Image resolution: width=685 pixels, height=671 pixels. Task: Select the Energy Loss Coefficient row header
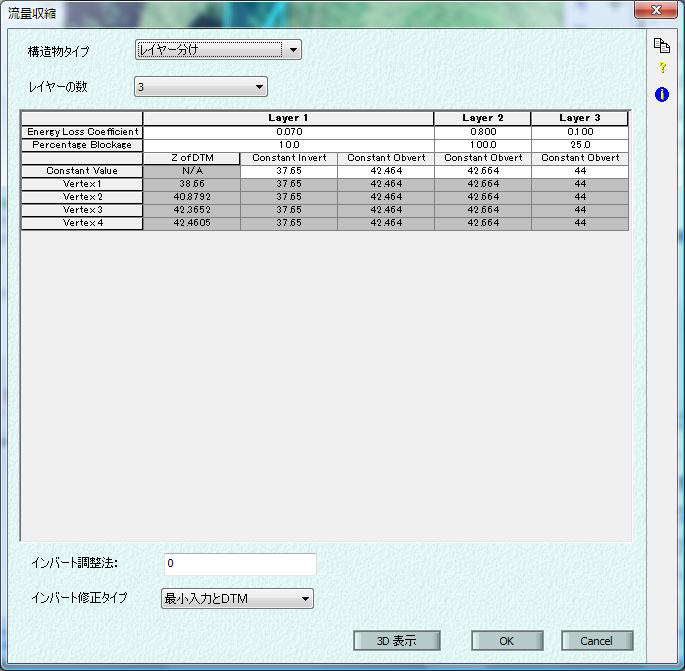[82, 132]
